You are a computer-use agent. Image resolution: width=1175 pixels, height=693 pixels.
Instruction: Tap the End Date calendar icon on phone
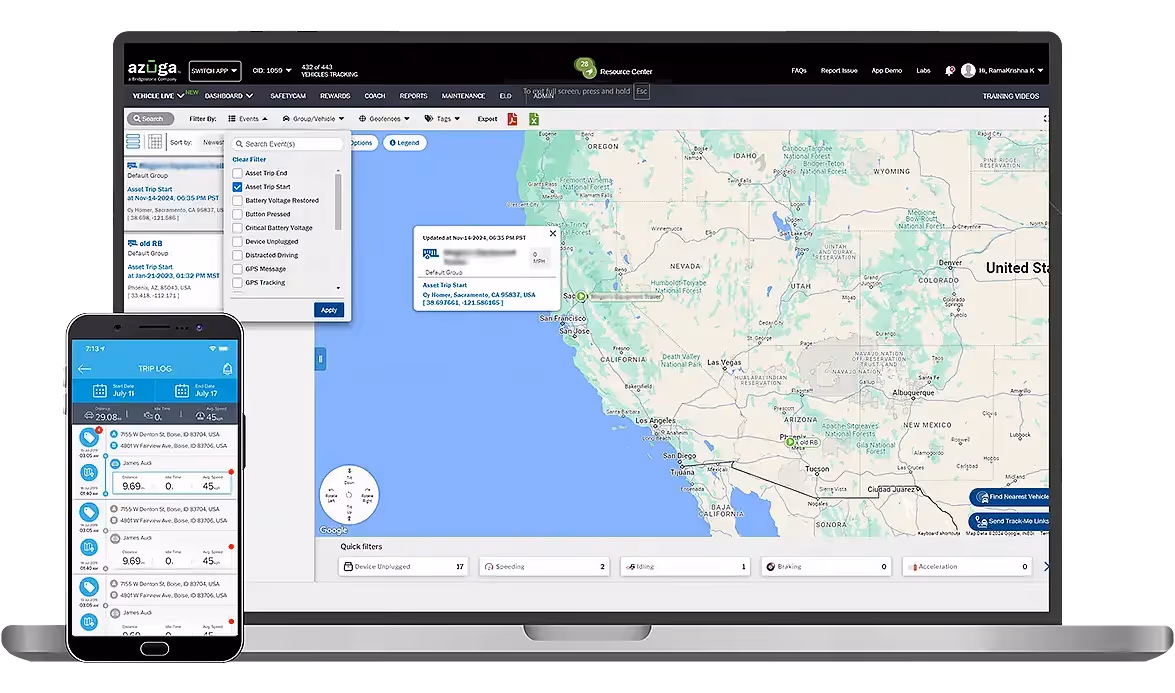[x=181, y=390]
